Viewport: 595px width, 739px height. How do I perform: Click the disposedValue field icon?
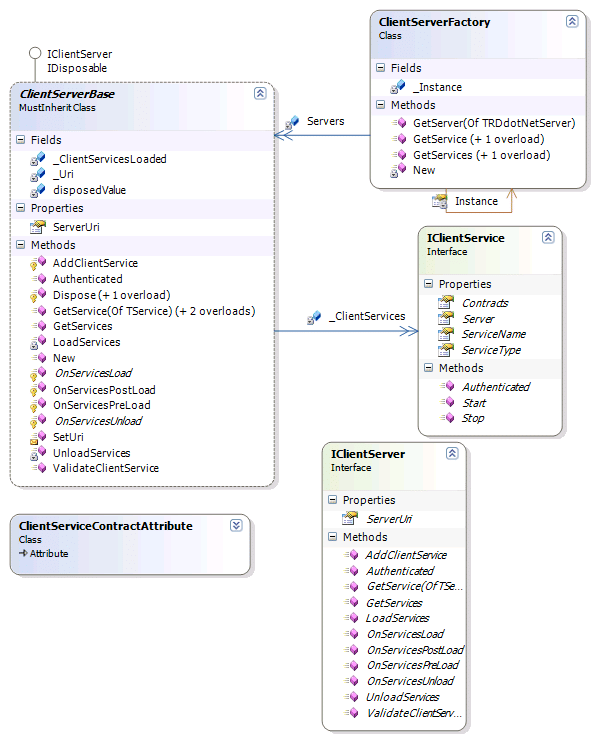tap(38, 190)
